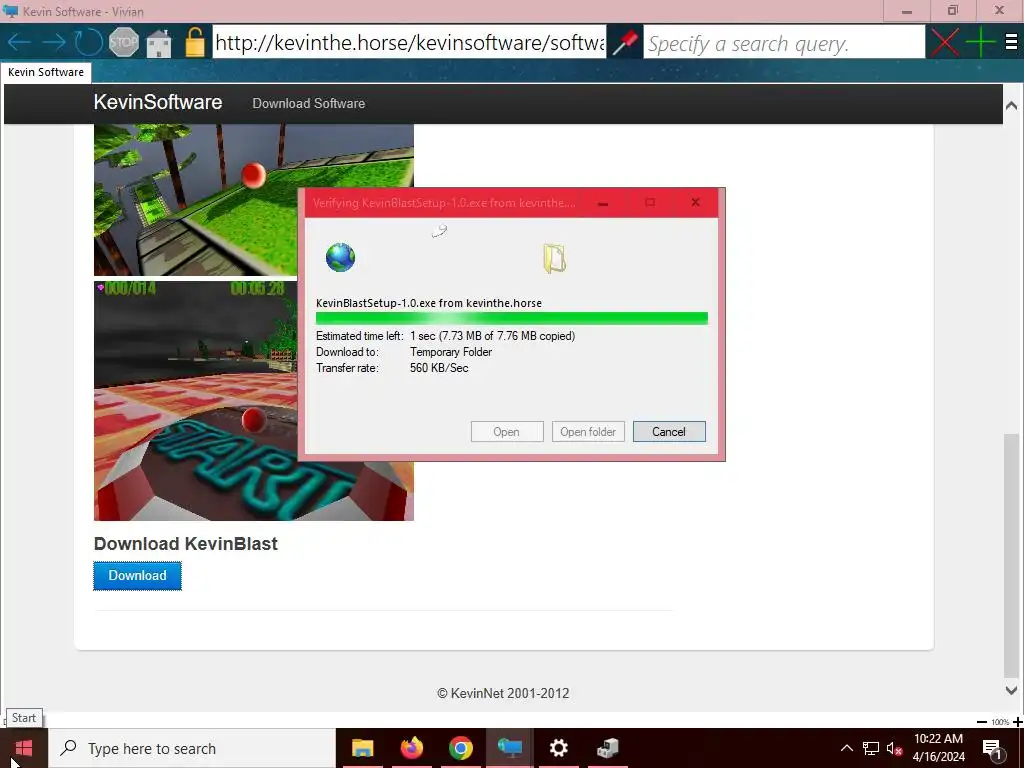This screenshot has height=768, width=1024.
Task: Zoom out with the minus at 100%
Action: (x=982, y=722)
